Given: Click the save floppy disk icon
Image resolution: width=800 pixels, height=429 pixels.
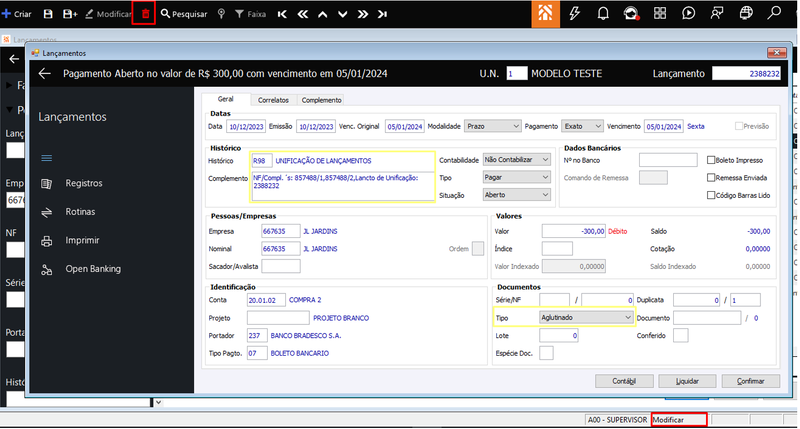Looking at the screenshot, I should 48,14.
